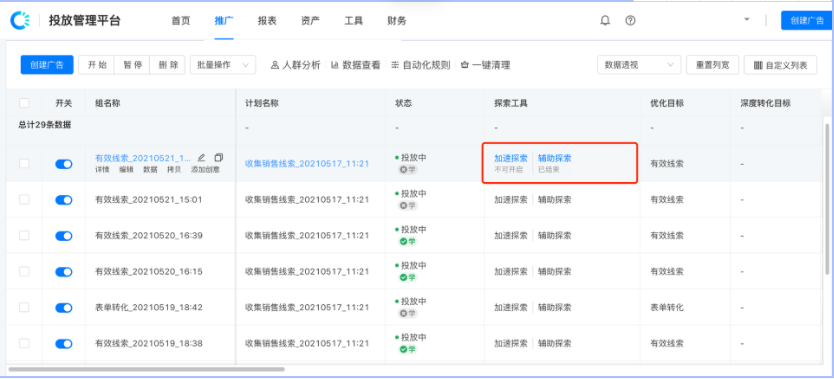Screen dimensions: 834x379
Task: Click 添加创意 under the first group
Action: point(205,170)
